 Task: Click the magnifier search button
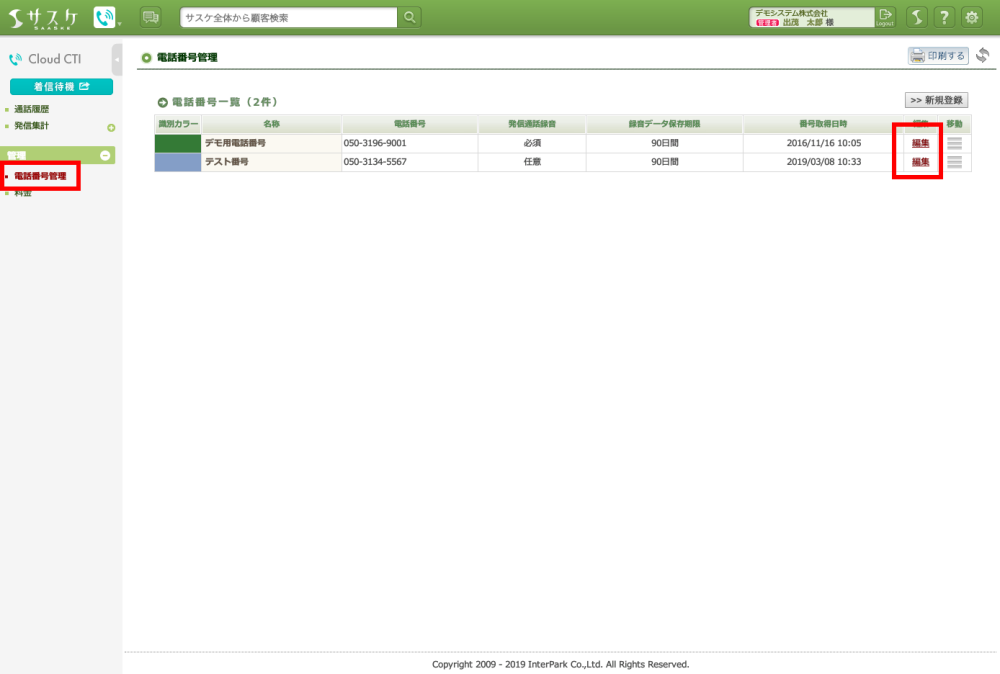(410, 17)
